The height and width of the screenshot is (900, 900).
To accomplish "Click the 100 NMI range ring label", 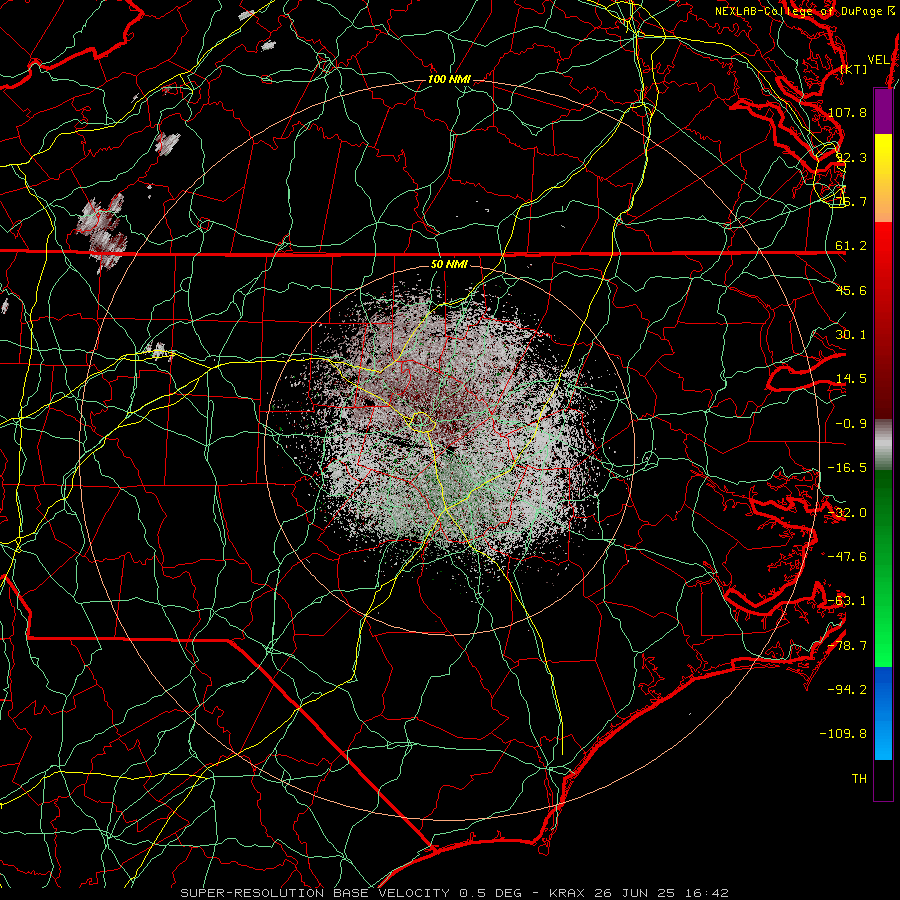I will click(x=449, y=79).
